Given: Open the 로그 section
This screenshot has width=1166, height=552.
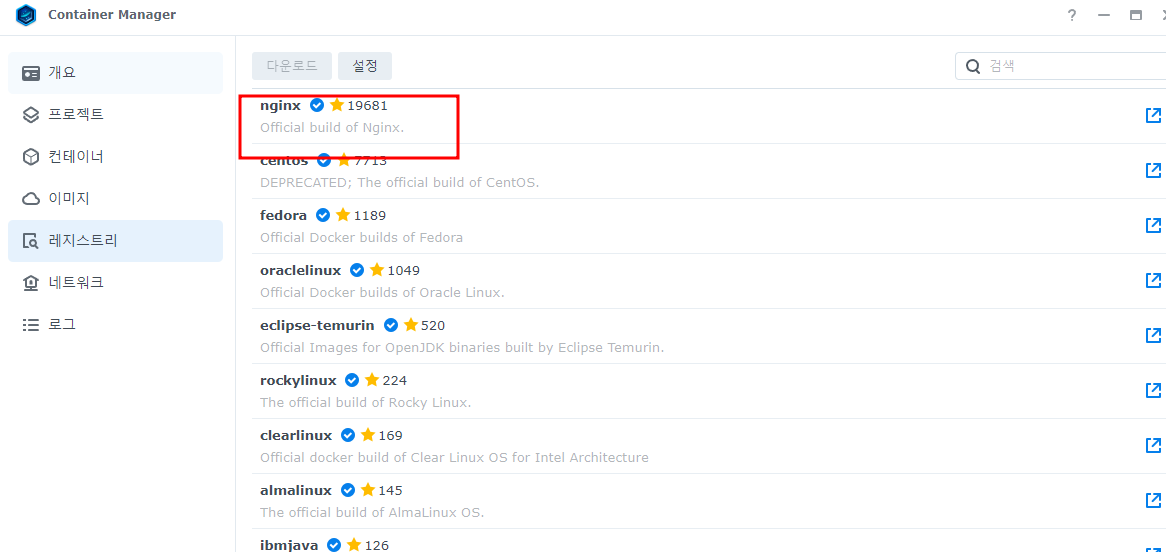Looking at the screenshot, I should pos(115,325).
